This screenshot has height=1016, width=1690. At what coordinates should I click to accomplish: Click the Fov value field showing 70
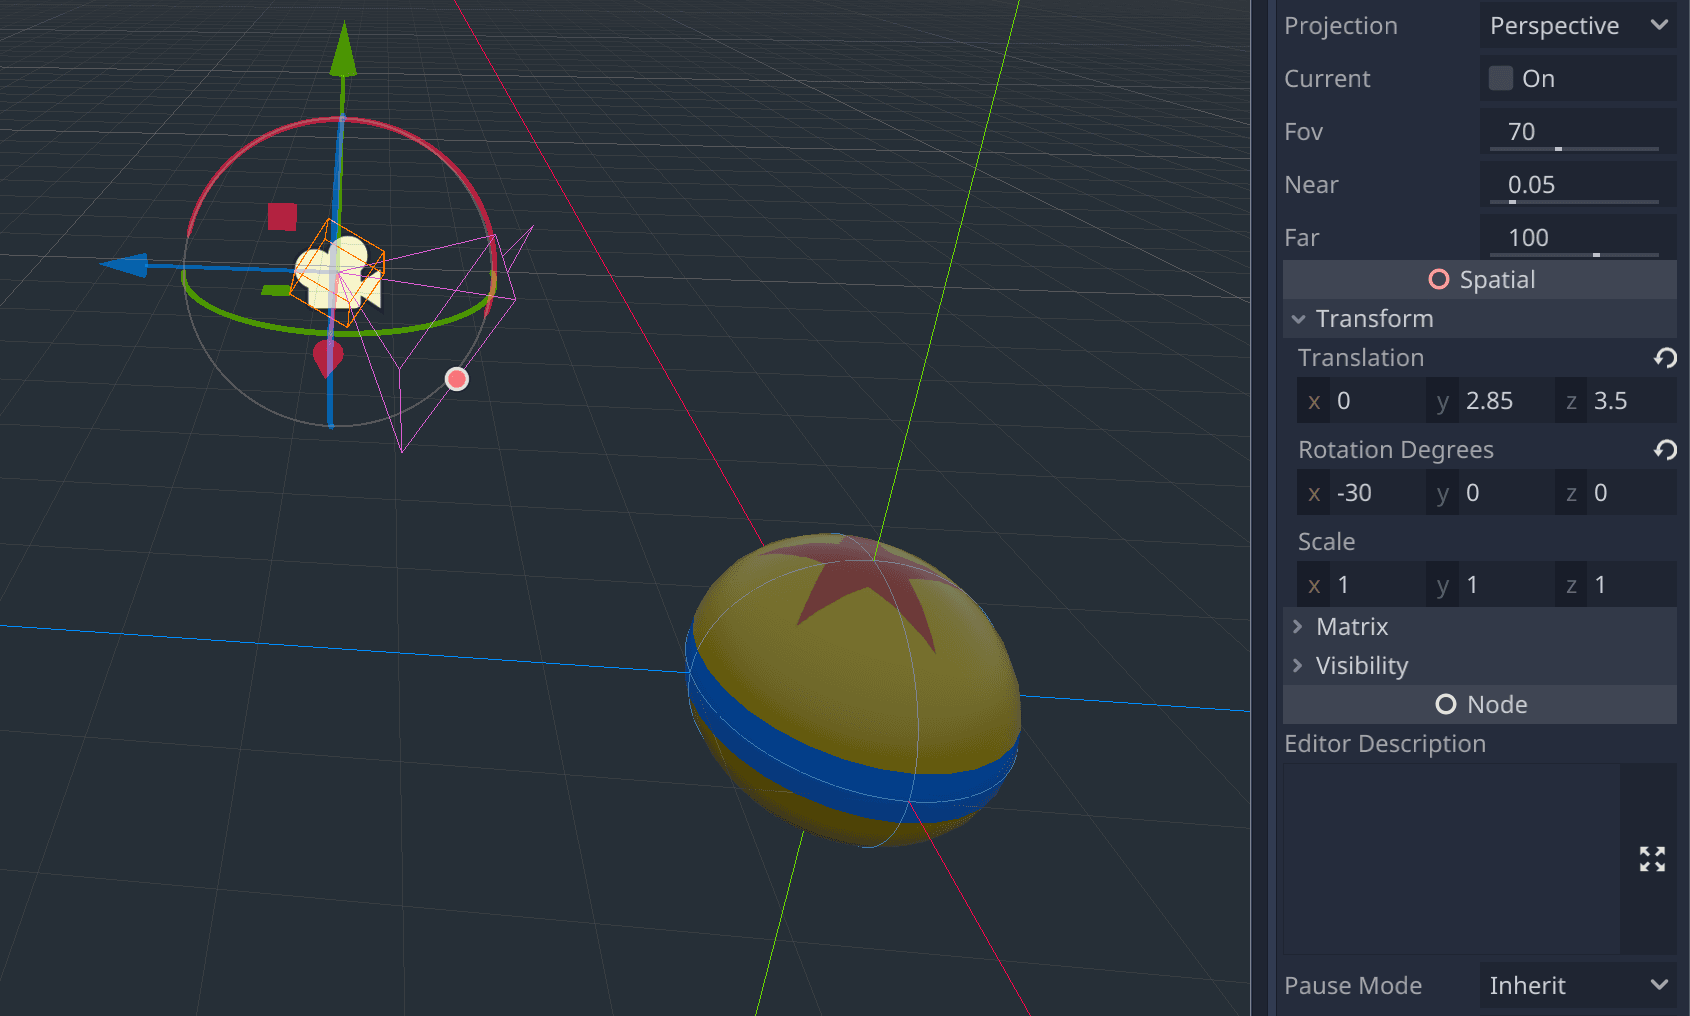(x=1578, y=131)
